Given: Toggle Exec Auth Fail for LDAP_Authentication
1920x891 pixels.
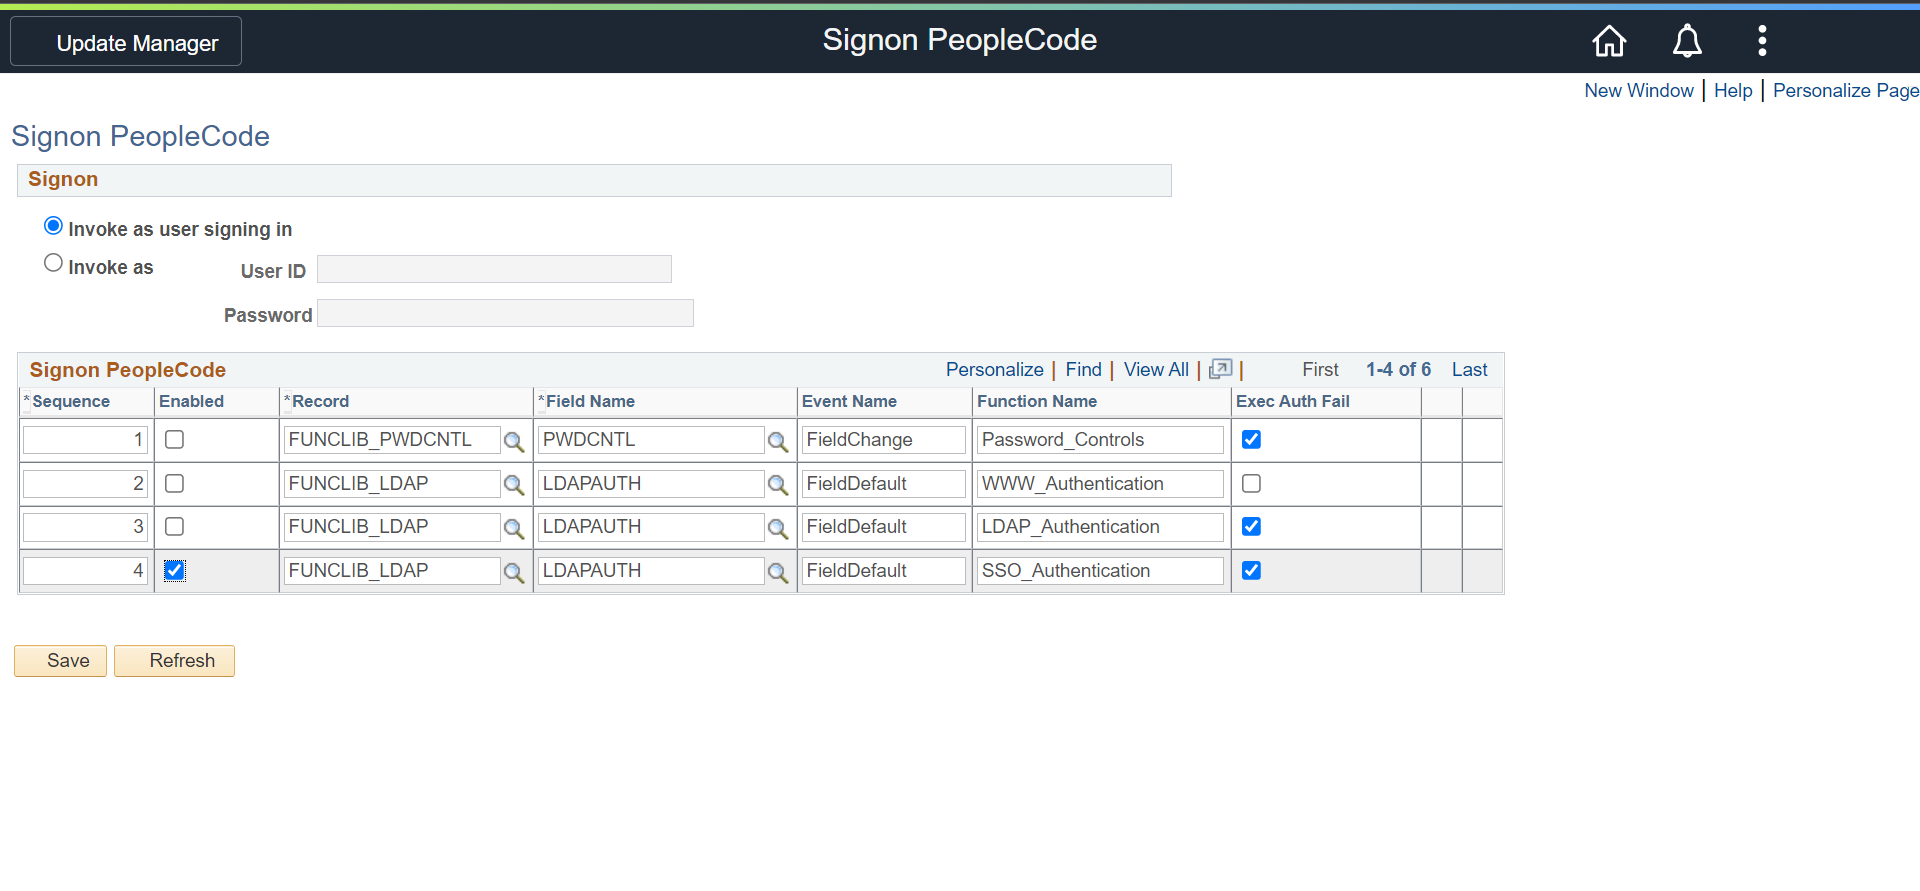Looking at the screenshot, I should pos(1251,526).
